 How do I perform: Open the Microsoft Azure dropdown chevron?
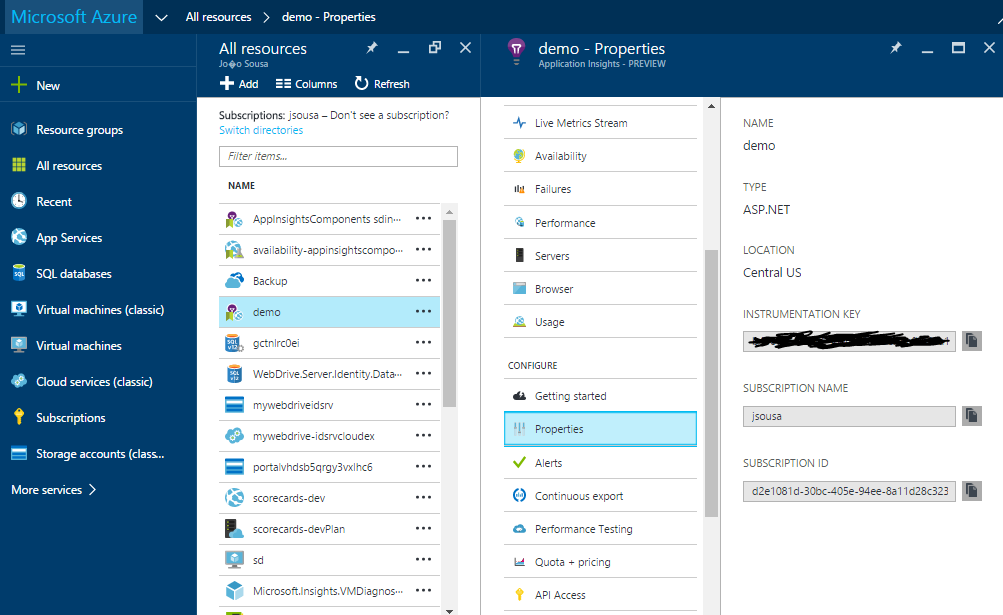point(162,17)
